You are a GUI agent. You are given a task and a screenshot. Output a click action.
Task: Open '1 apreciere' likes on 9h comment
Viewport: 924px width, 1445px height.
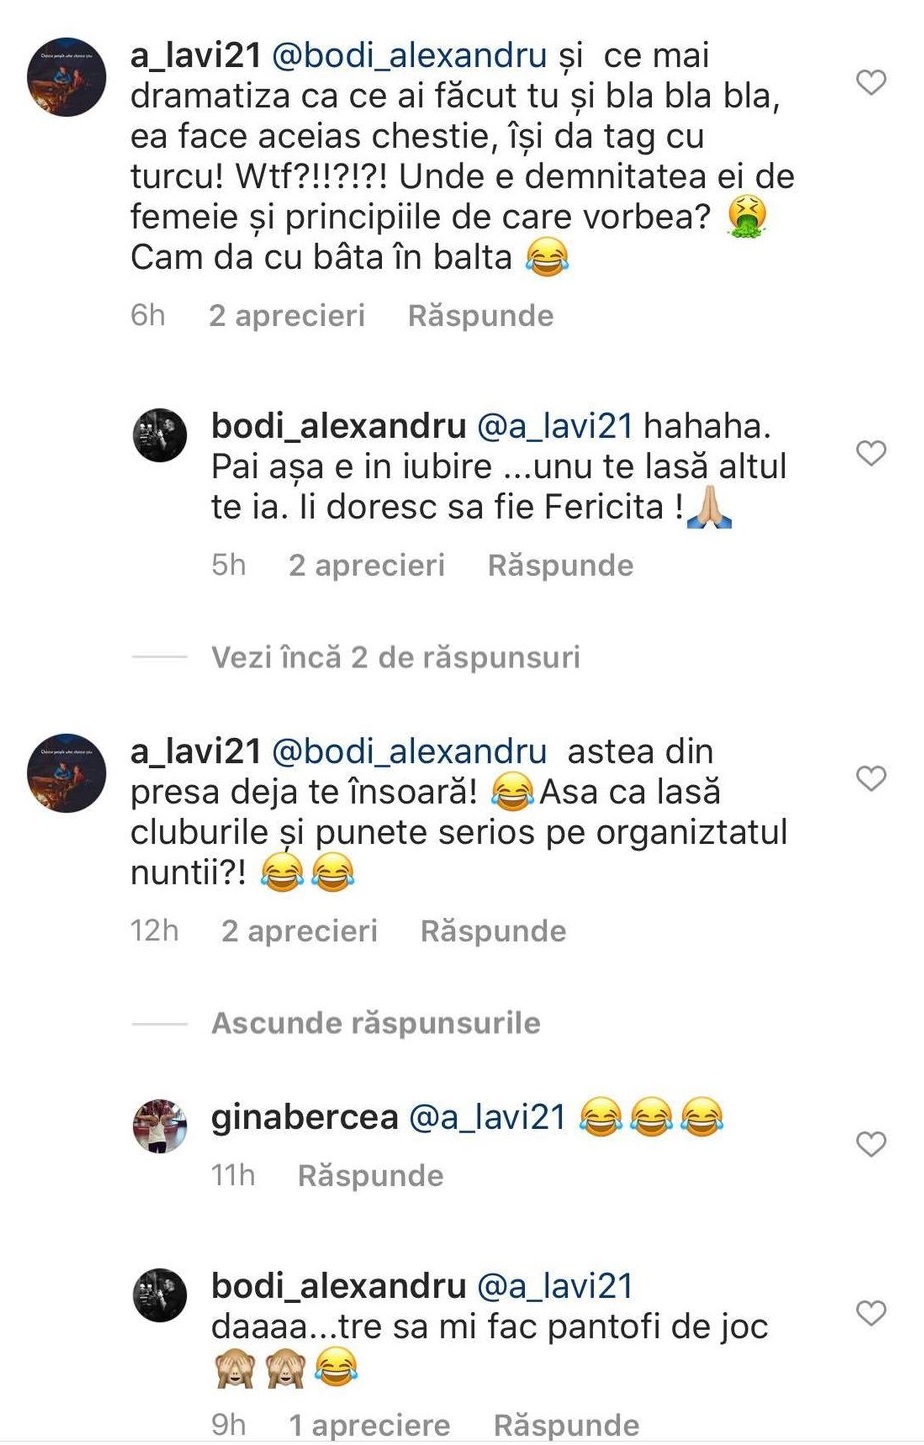pos(370,1425)
